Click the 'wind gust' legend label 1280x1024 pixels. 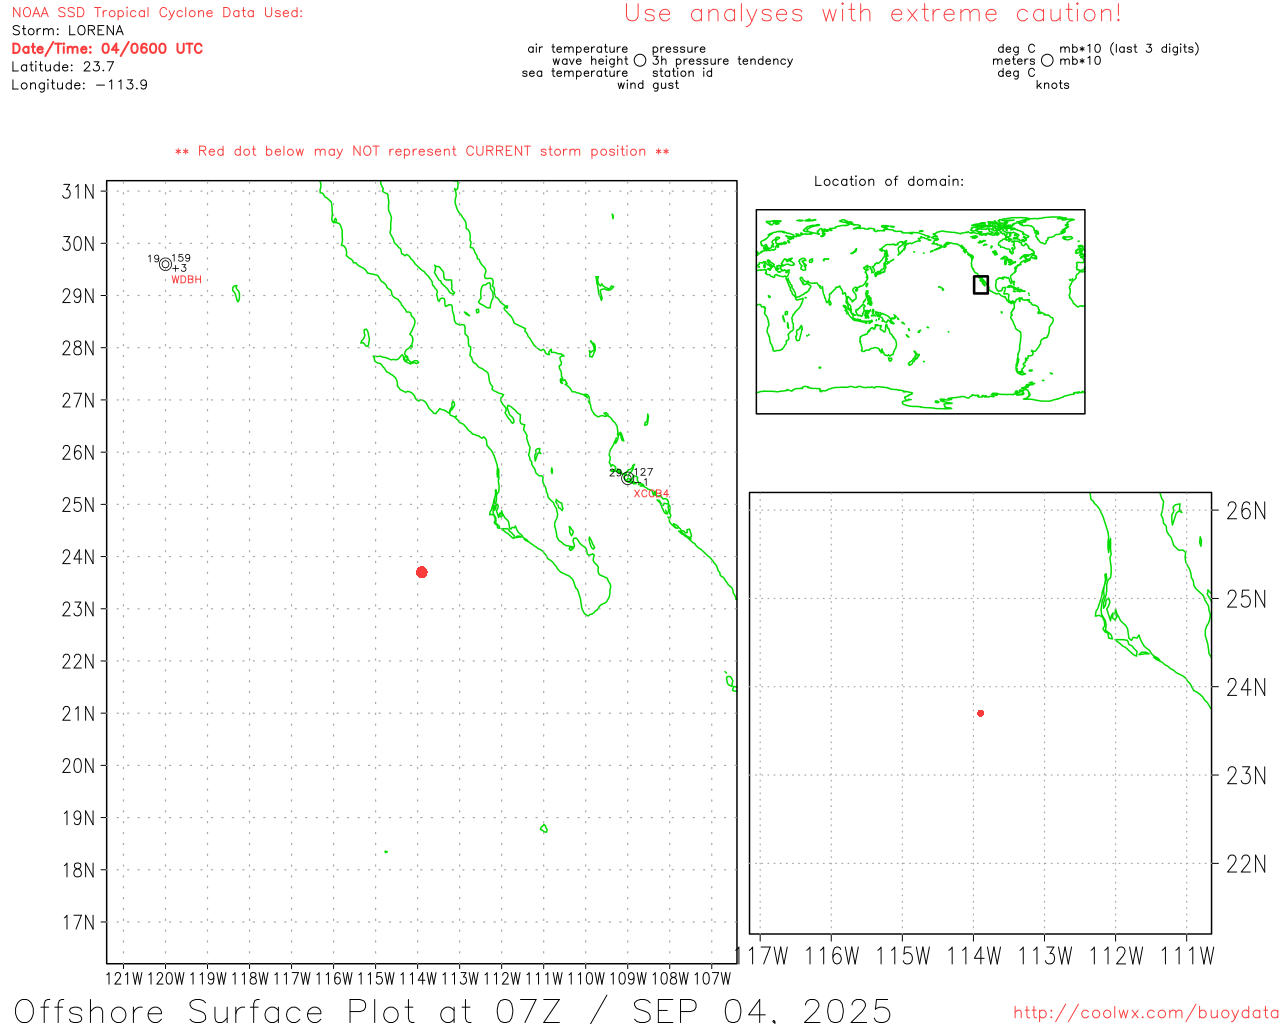click(x=648, y=85)
